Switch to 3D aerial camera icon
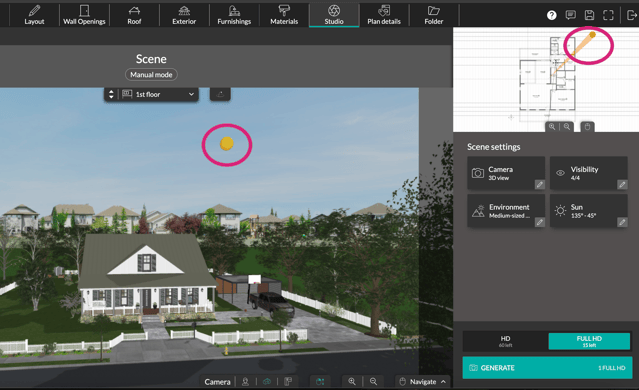 [x=267, y=381]
